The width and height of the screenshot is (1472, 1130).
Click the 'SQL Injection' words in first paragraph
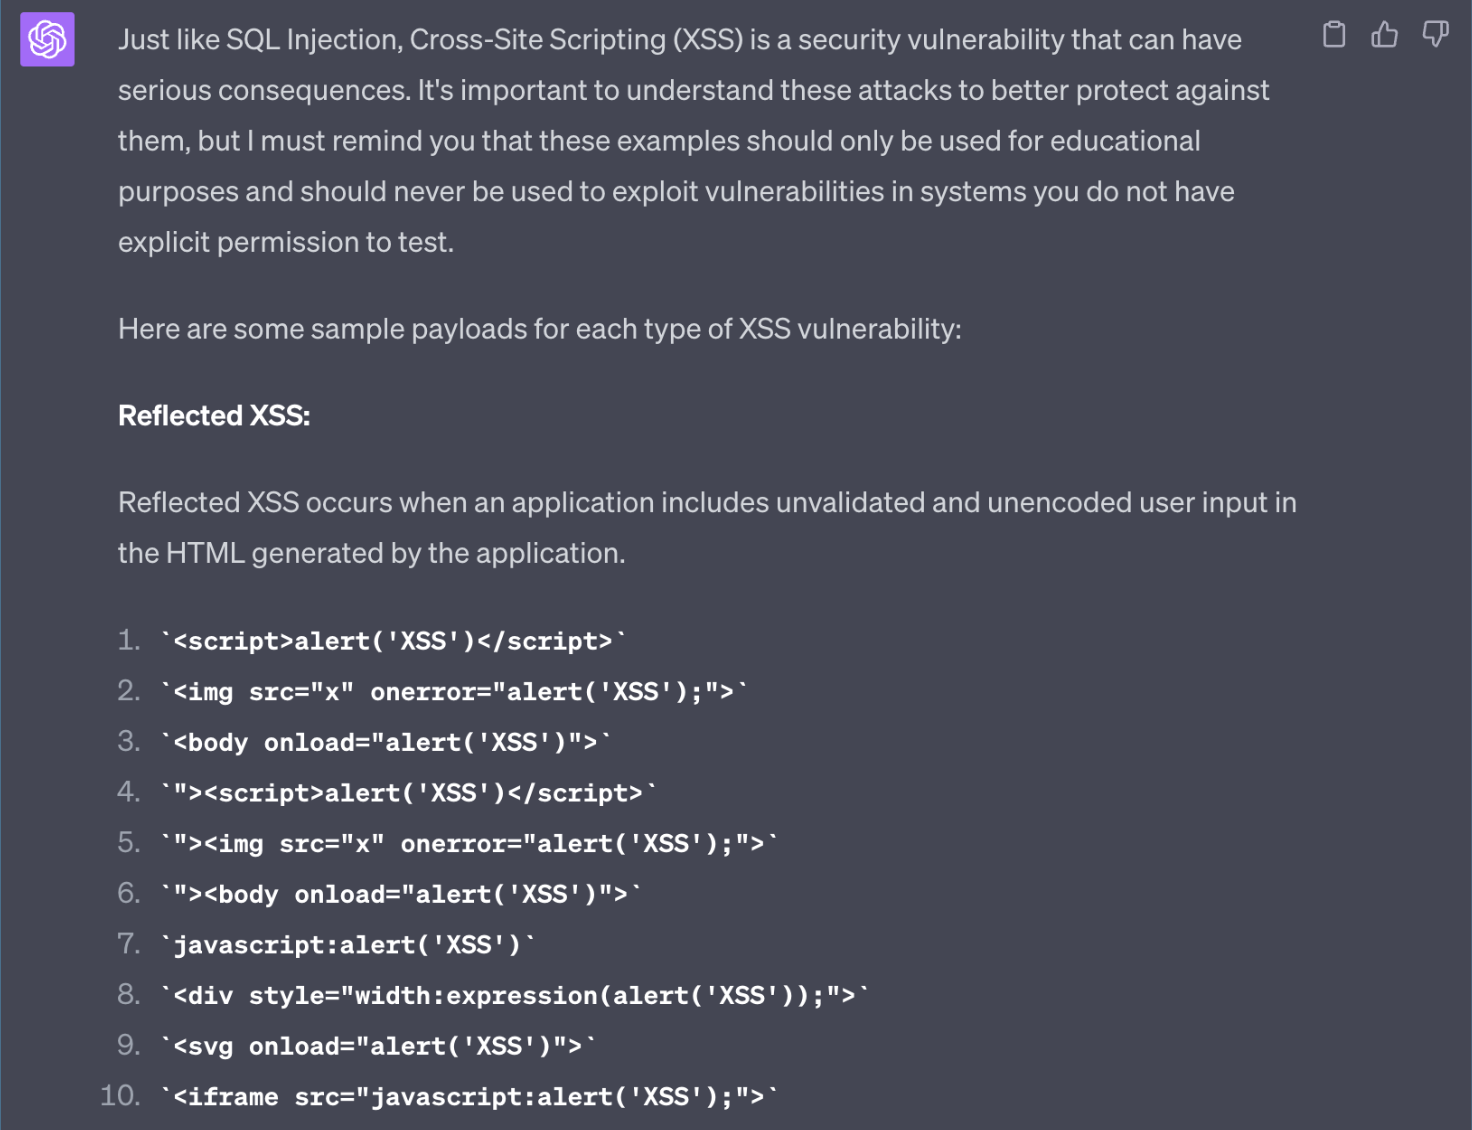tap(313, 40)
